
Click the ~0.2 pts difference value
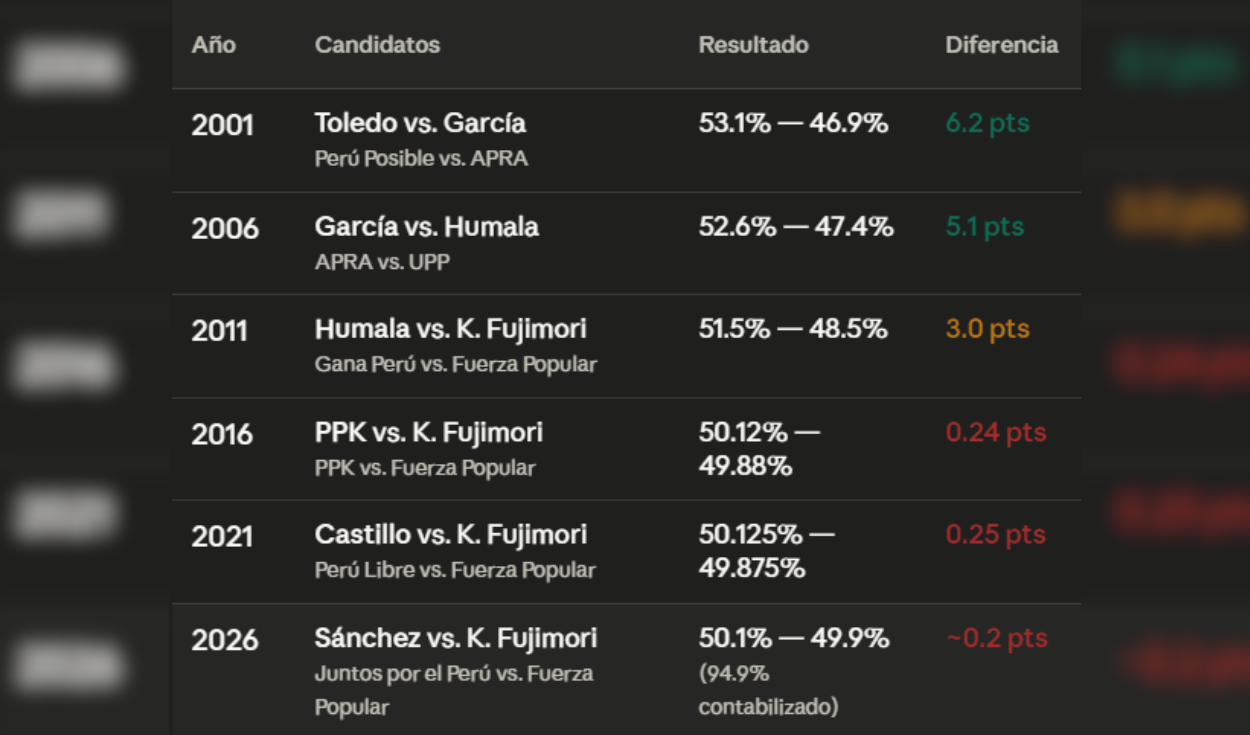point(996,638)
